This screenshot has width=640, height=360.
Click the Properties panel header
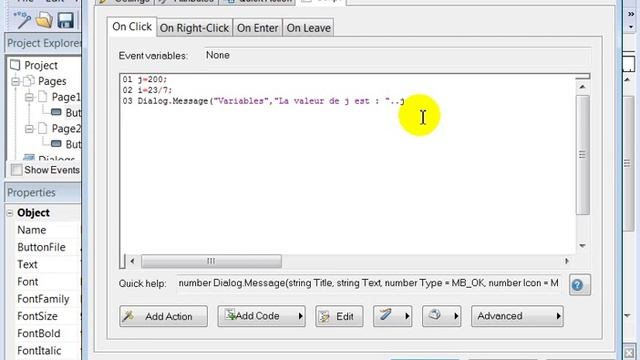pyautogui.click(x=43, y=193)
